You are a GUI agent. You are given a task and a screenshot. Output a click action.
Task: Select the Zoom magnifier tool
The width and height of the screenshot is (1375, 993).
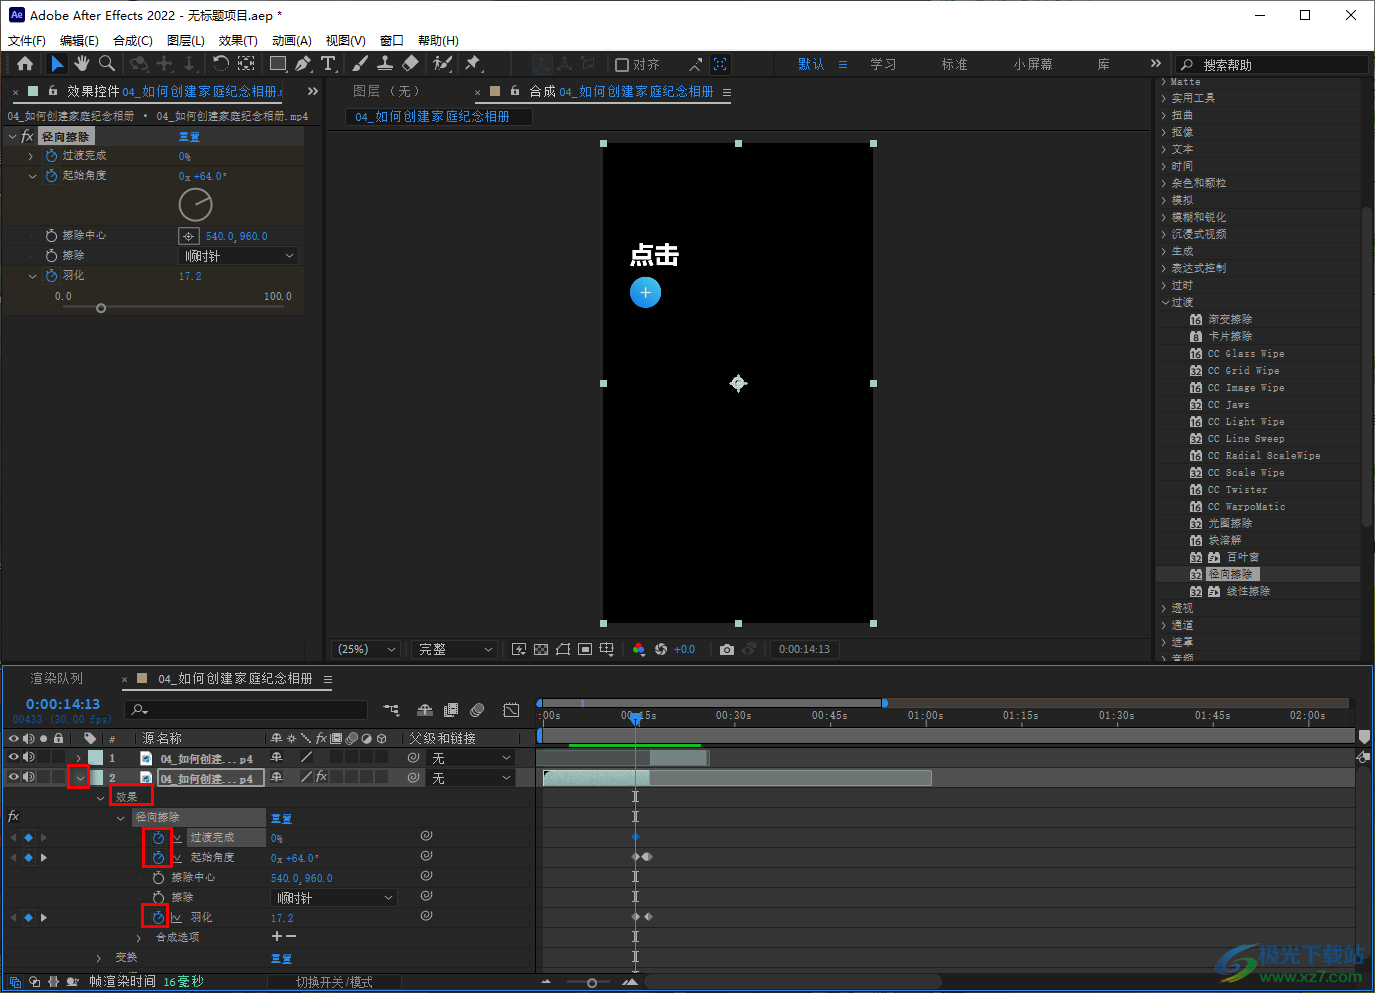point(106,64)
